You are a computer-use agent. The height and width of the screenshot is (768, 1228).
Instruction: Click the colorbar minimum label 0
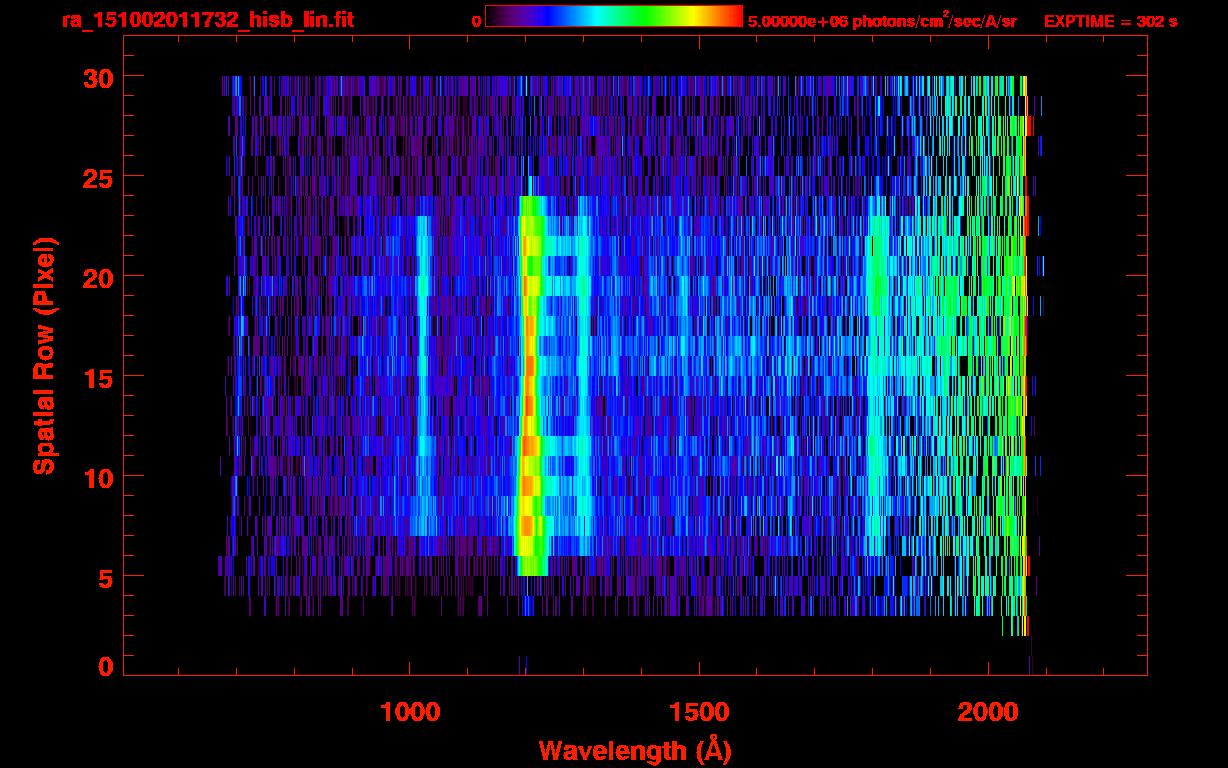(477, 21)
